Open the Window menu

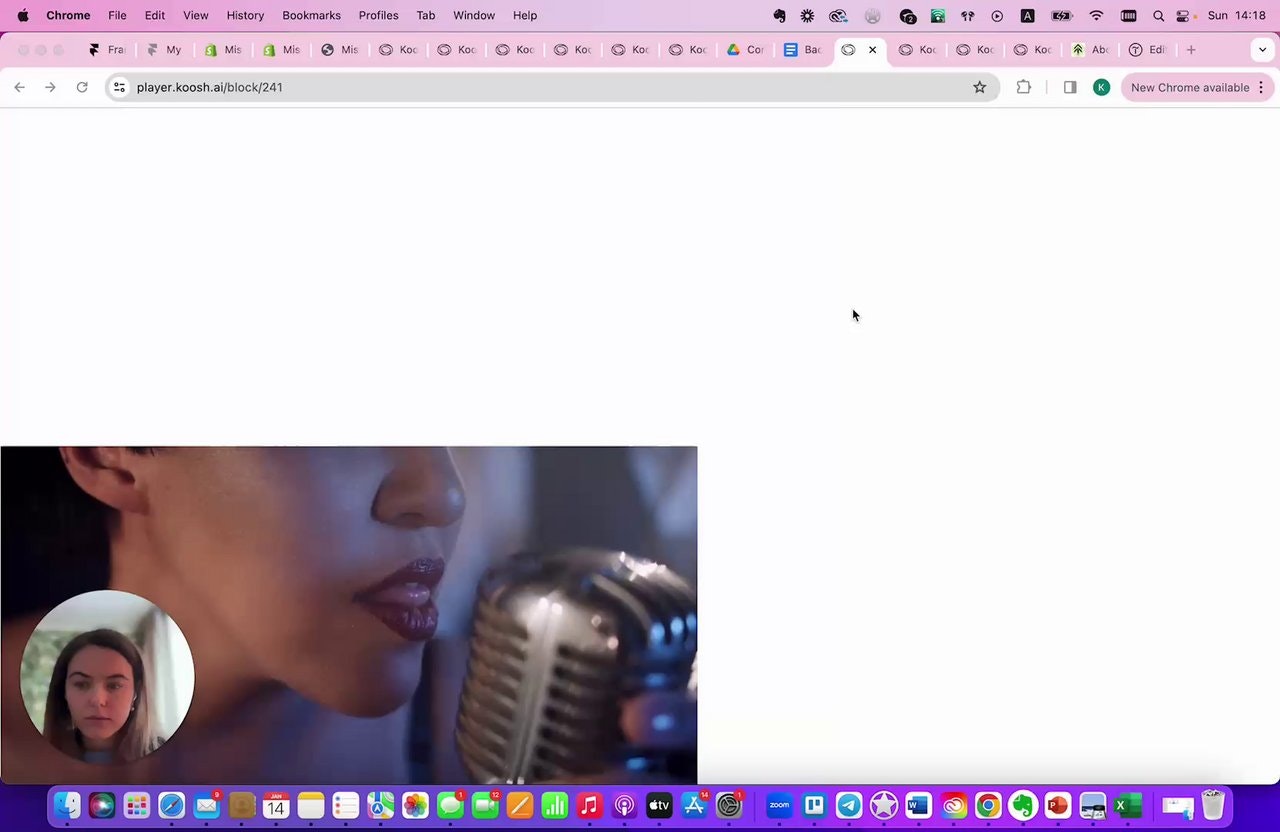(x=474, y=15)
